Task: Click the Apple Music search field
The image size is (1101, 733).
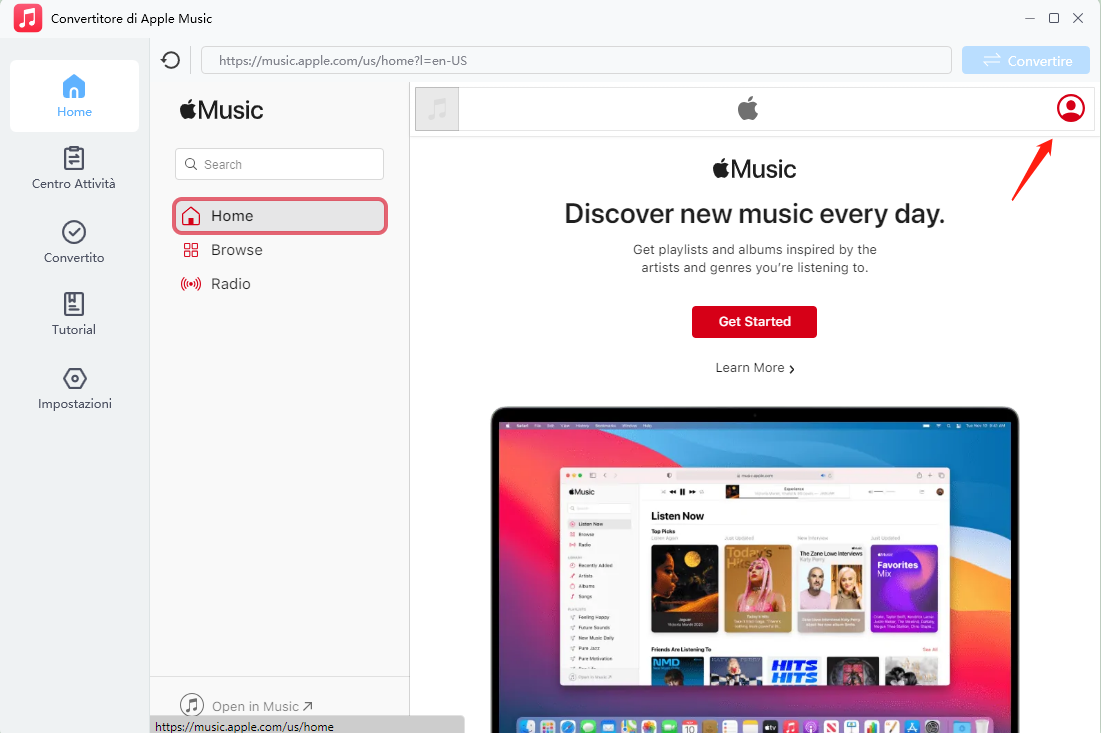Action: [x=280, y=164]
